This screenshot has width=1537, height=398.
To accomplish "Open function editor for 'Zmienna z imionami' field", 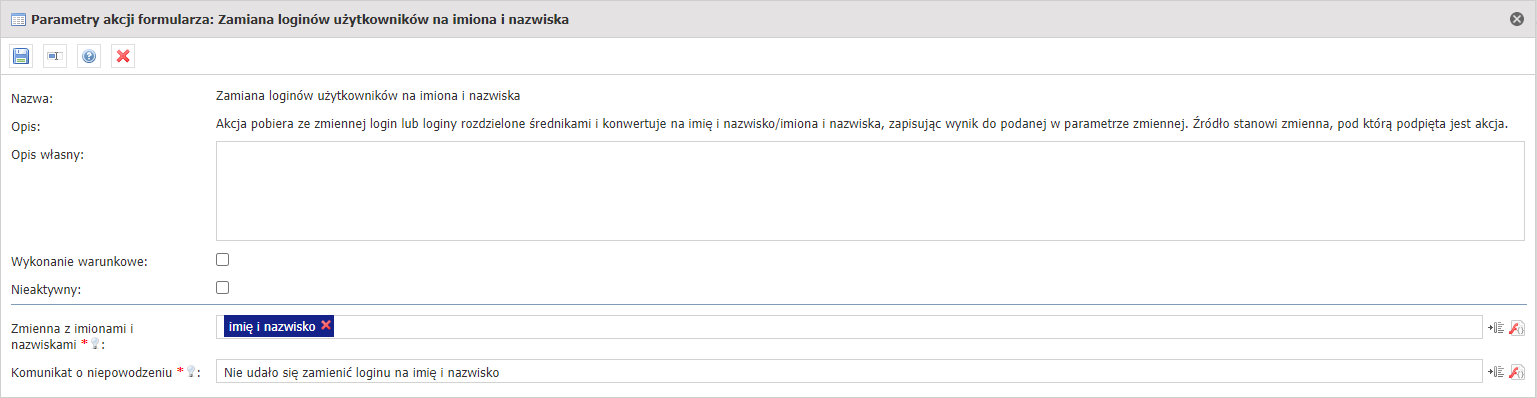I will 1517,327.
